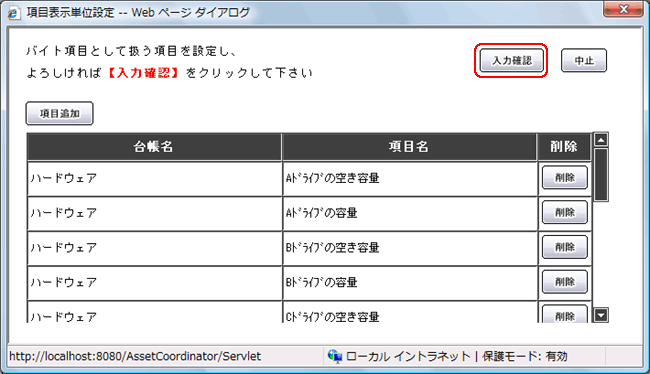
Task: Delete the Bドライブの空き容量 row
Action: (x=565, y=247)
